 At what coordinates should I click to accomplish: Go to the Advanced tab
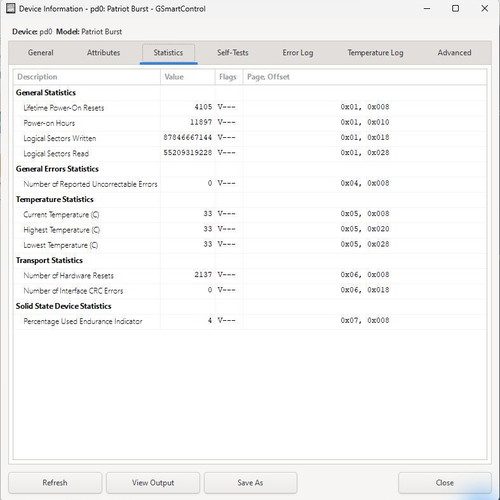click(x=454, y=53)
